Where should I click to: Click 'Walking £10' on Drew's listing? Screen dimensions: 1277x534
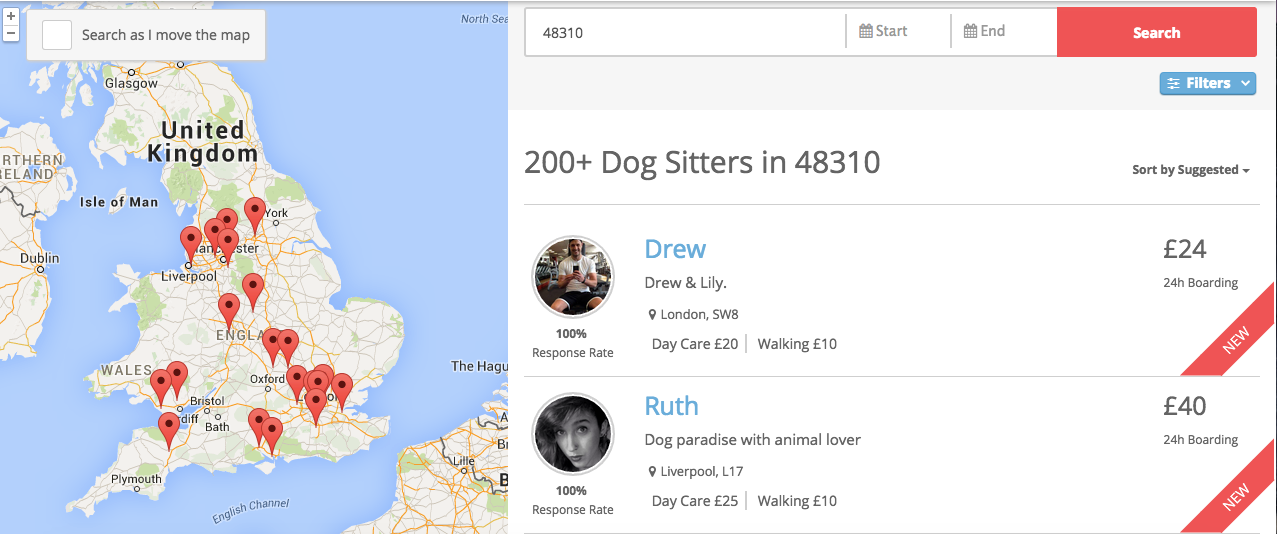(797, 344)
